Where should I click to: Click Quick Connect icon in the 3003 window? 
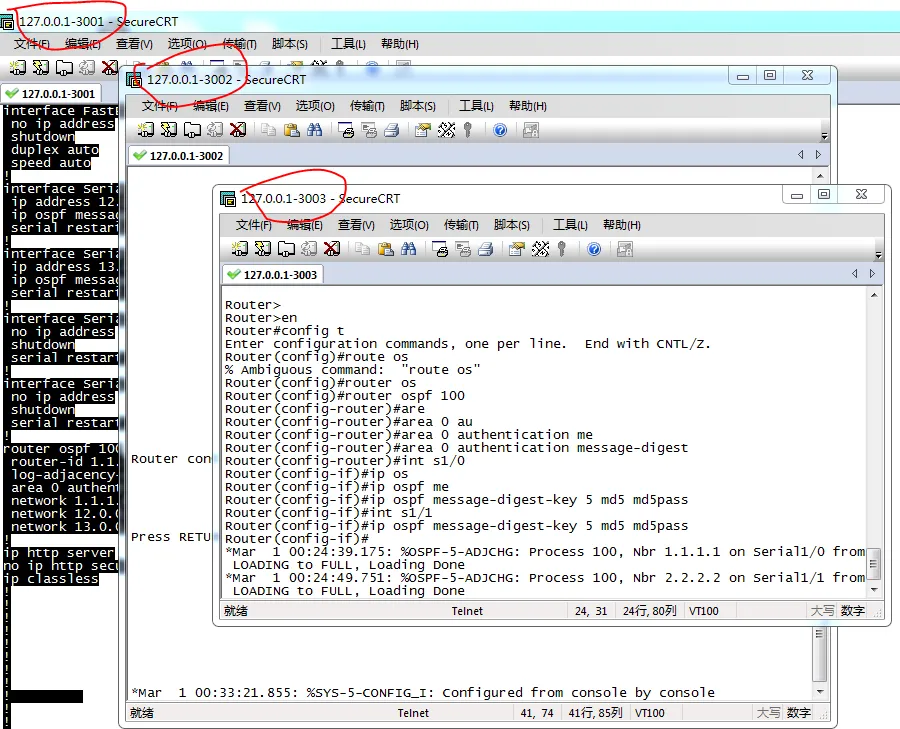tap(263, 249)
